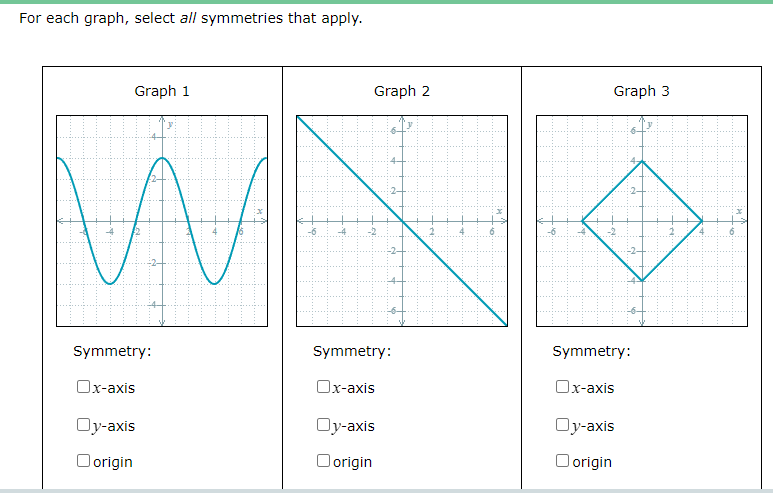
Task: Click the "Graph 3" title
Action: [x=642, y=91]
